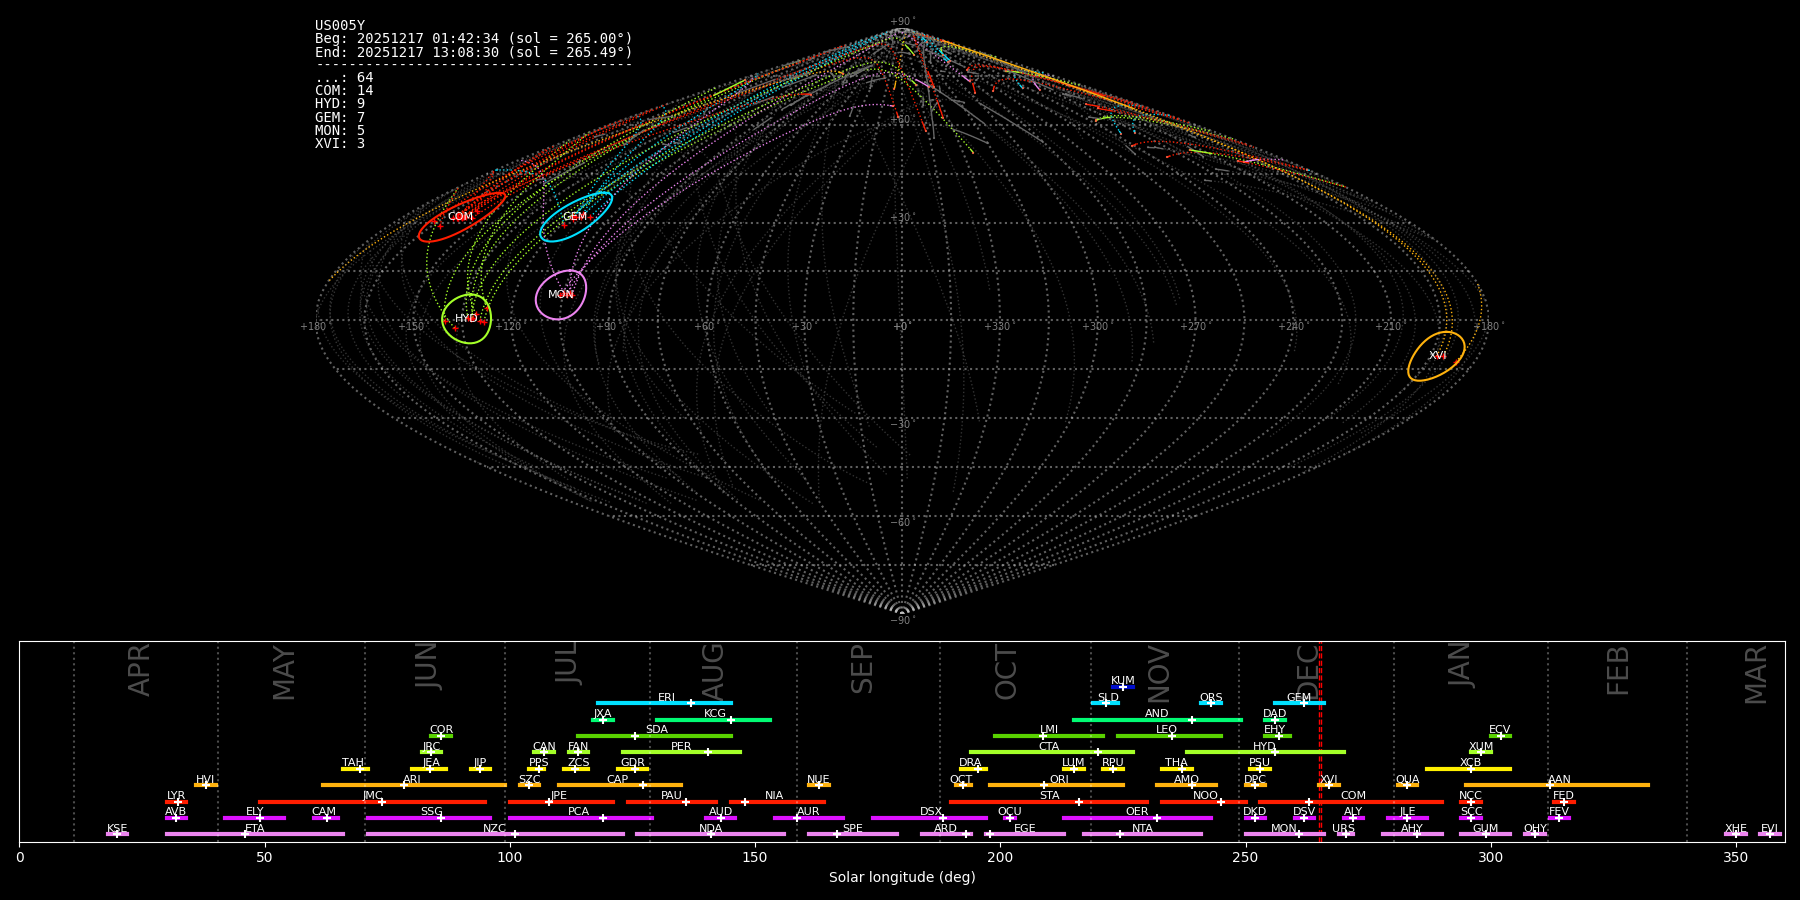Click the LYR shower marker in the timeline
The image size is (1800, 900).
(x=176, y=802)
